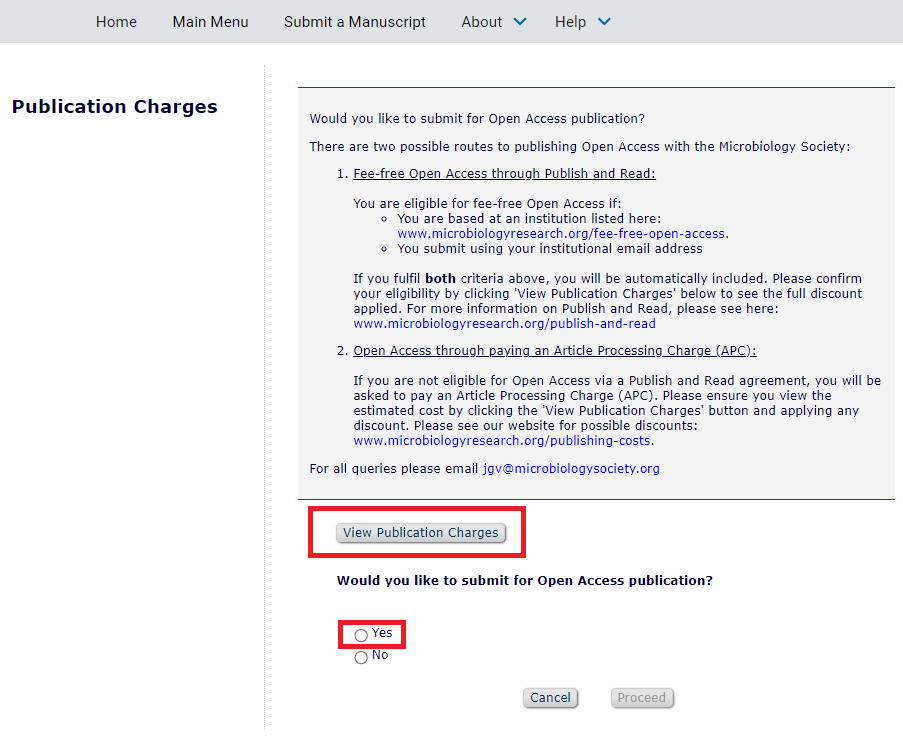This screenshot has height=741, width=903.
Task: Click the View Publication Charges button
Action: point(420,532)
